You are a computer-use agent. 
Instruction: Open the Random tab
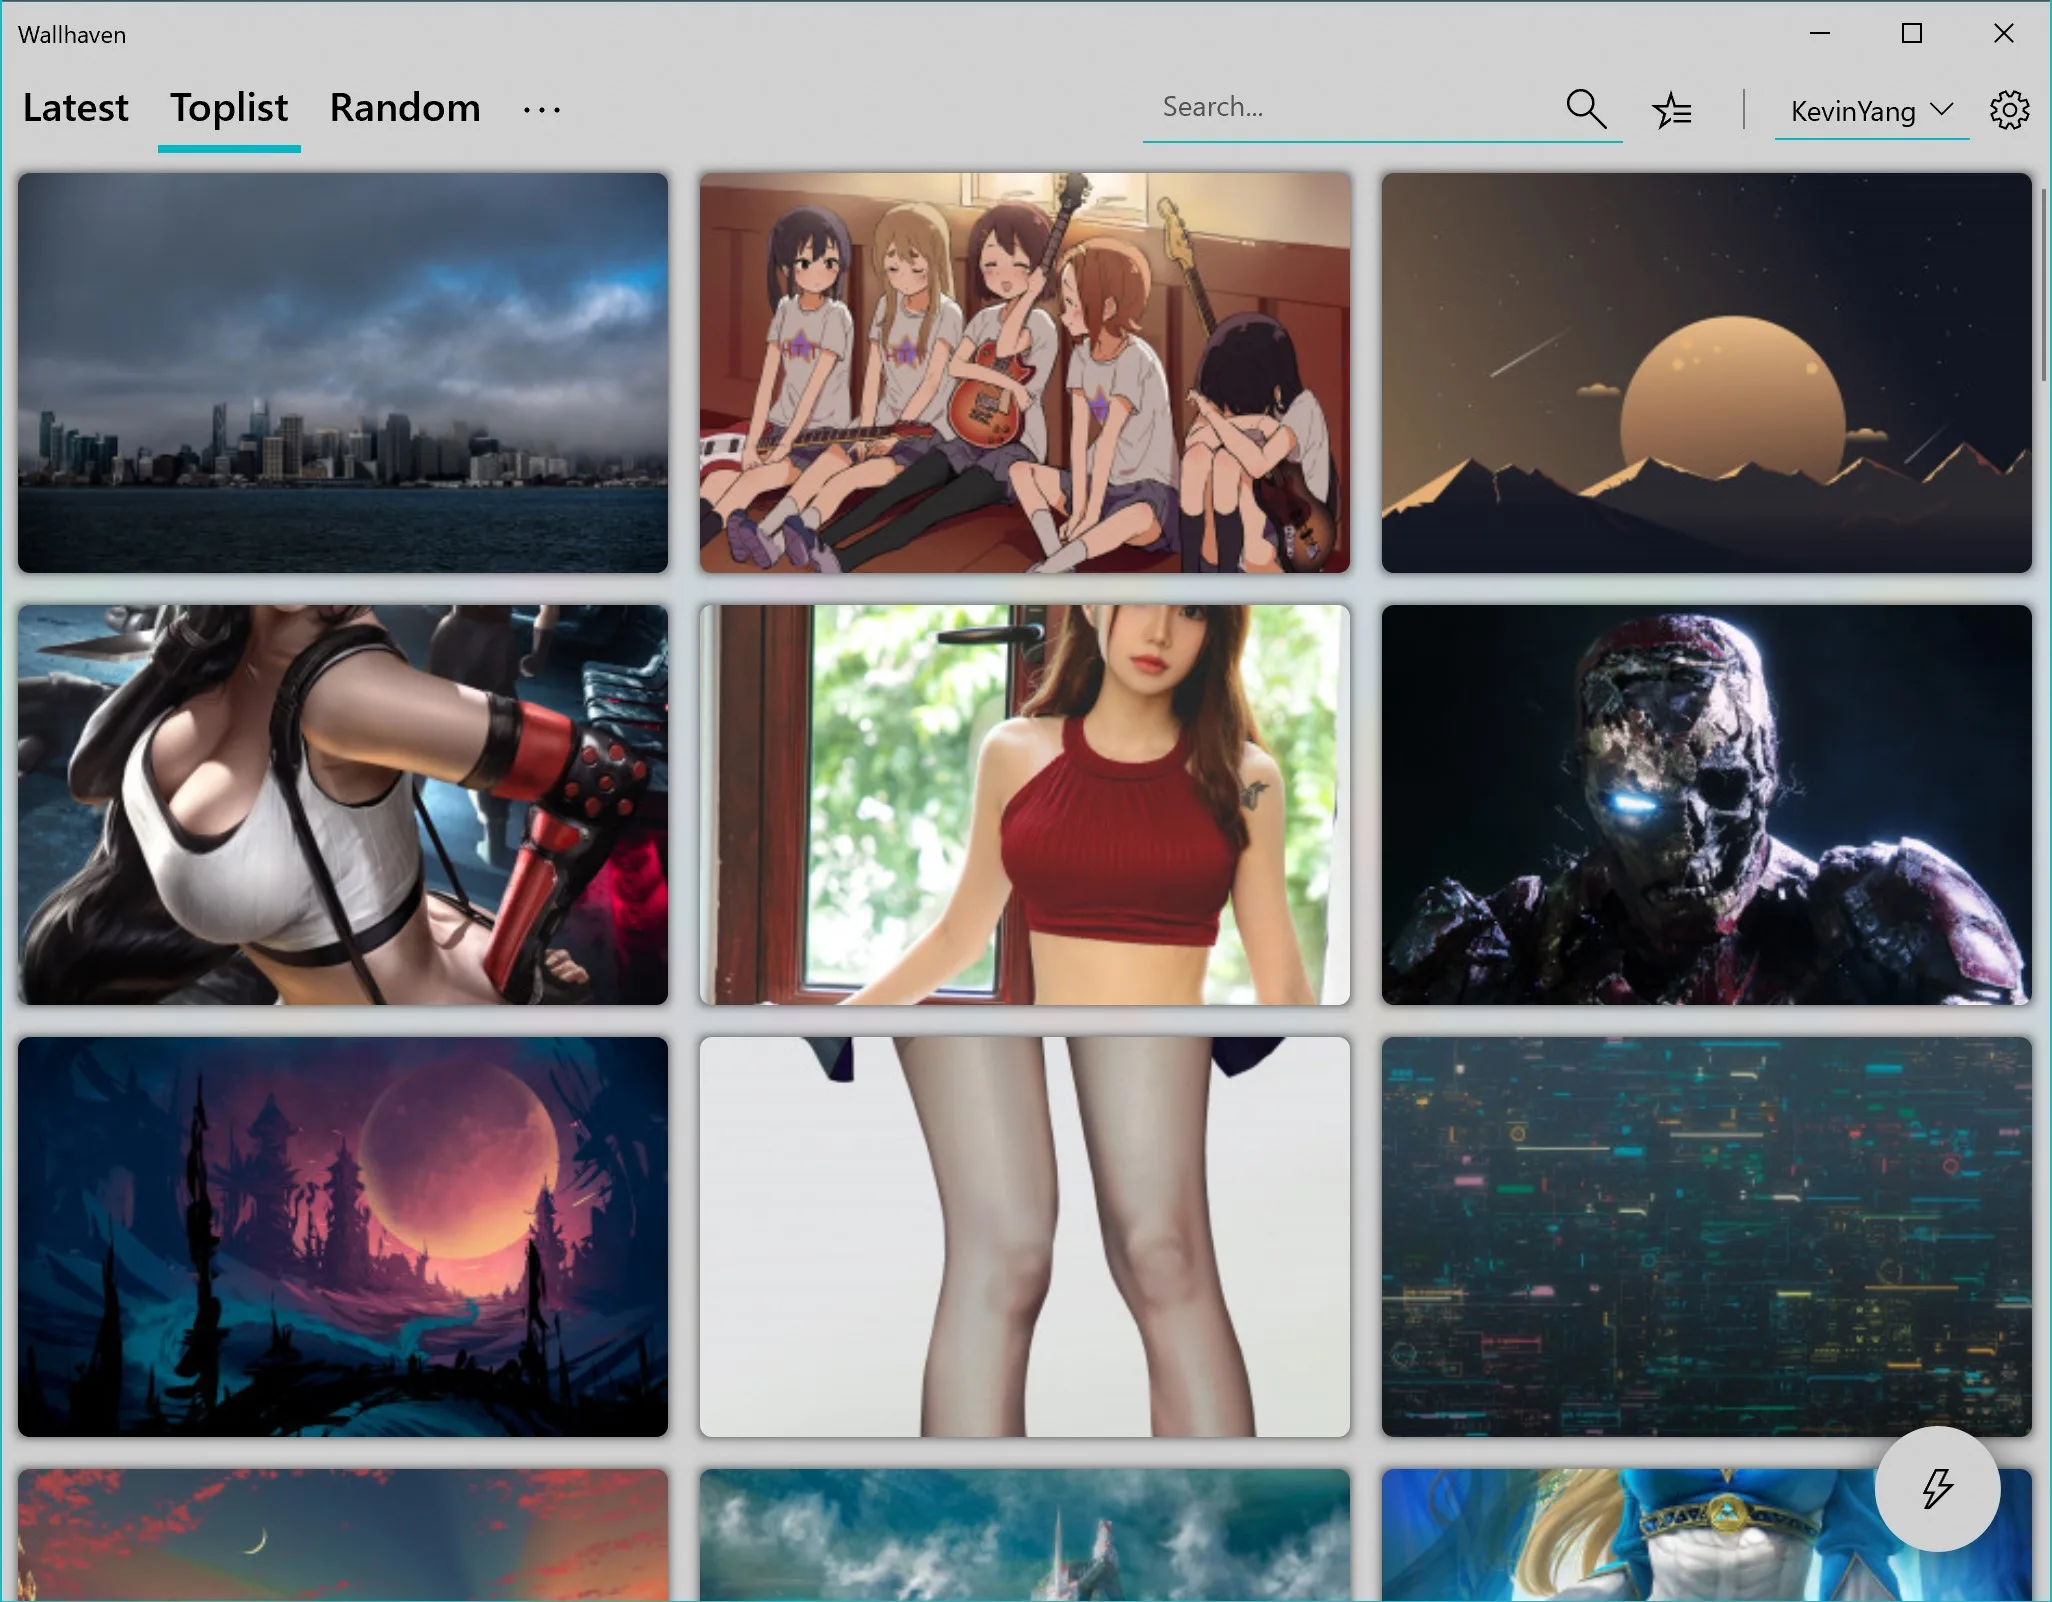click(x=405, y=108)
